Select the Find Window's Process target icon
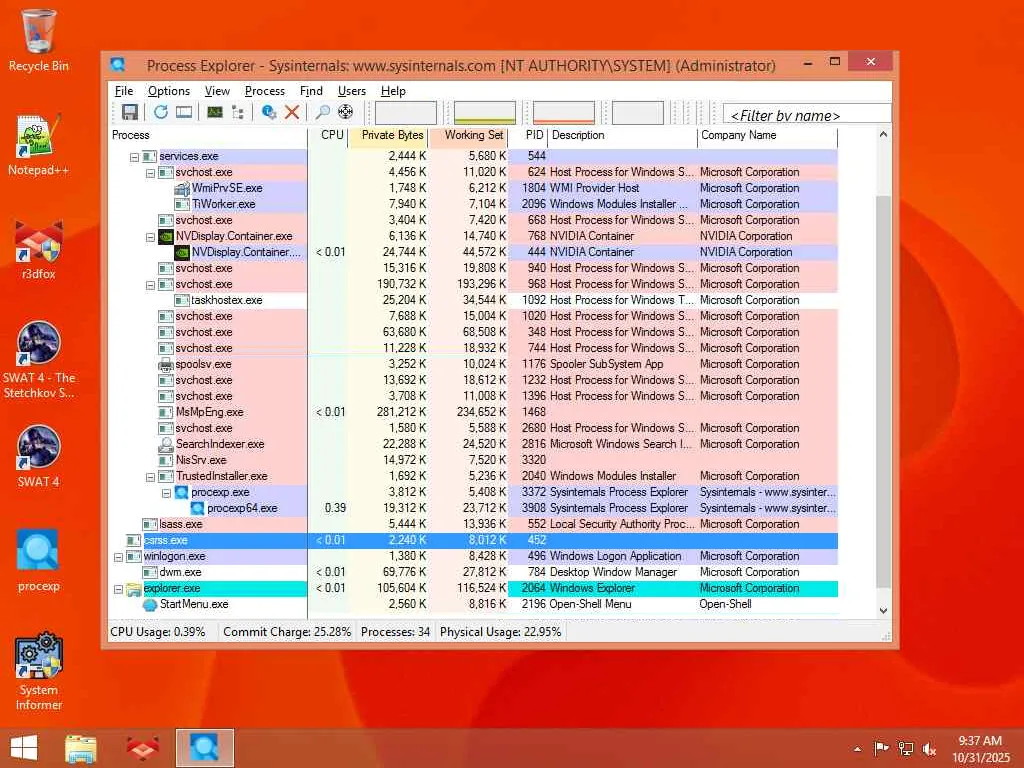Screen dimensions: 1024x768 tap(345, 112)
